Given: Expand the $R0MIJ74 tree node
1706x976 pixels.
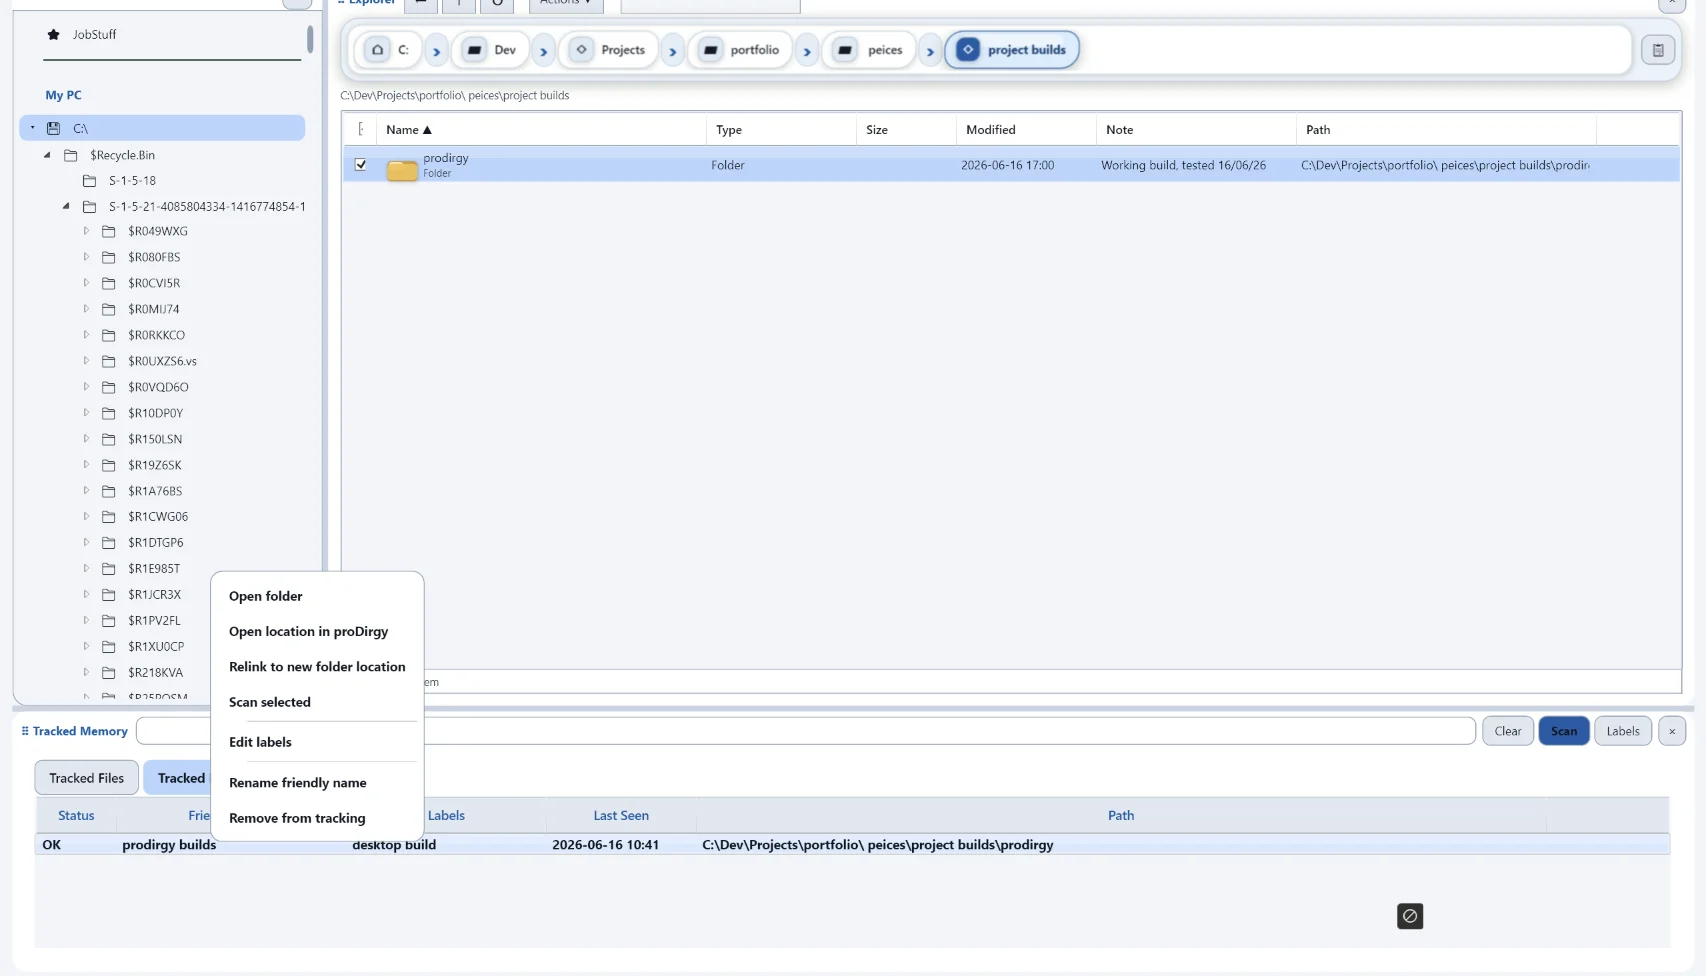Looking at the screenshot, I should [86, 309].
